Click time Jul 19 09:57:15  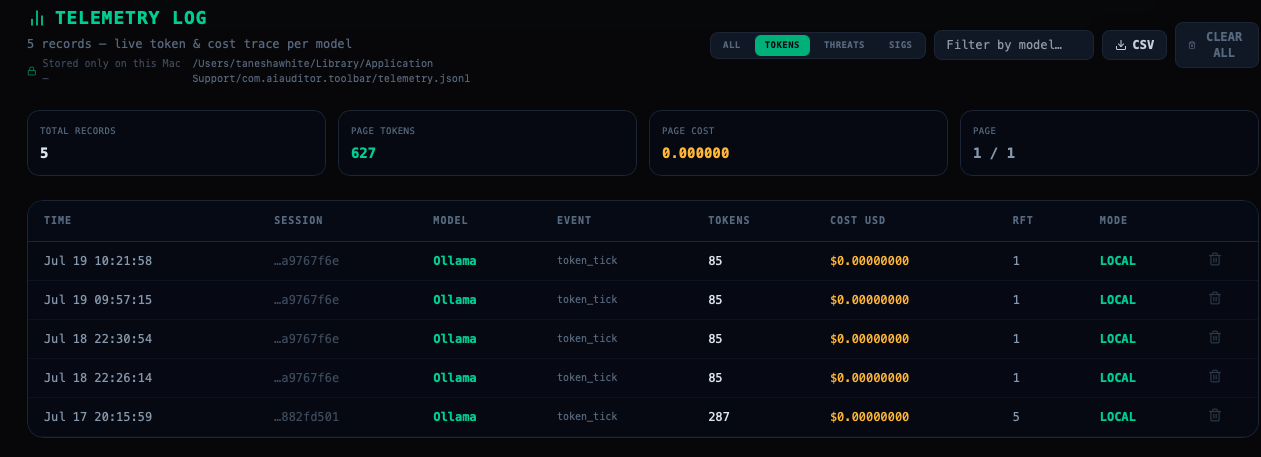[98, 299]
